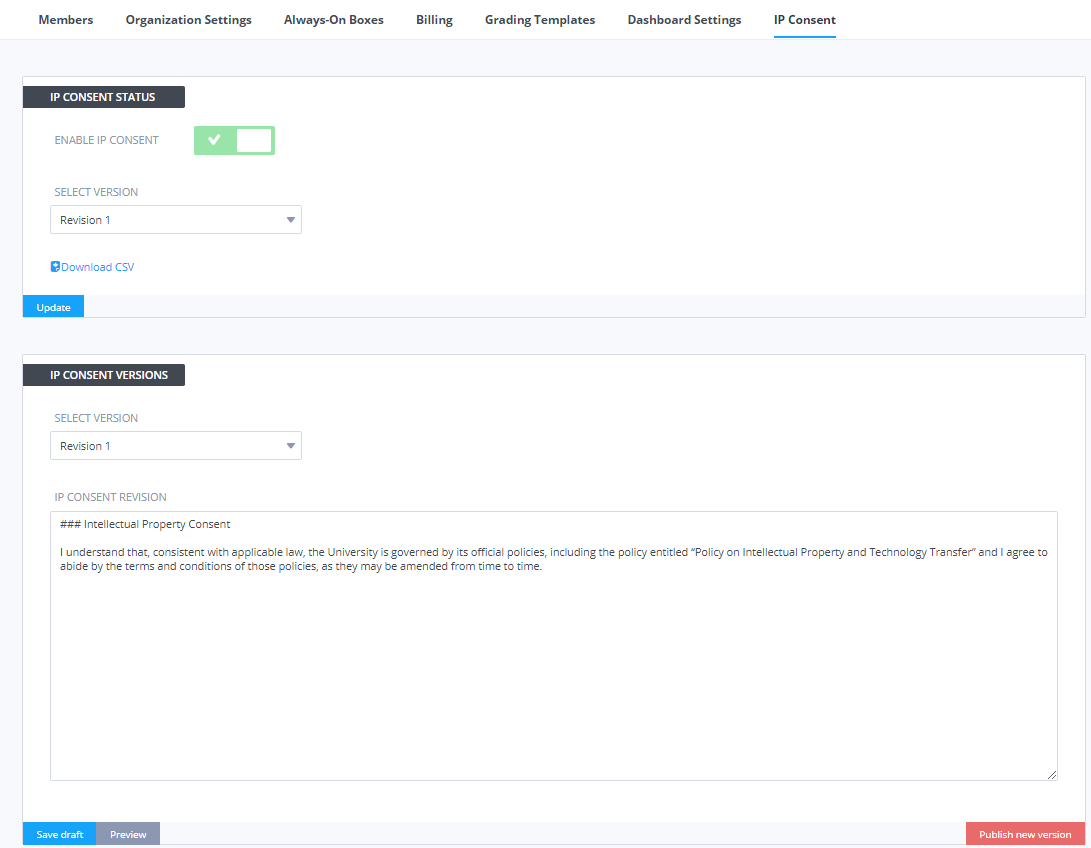
Task: Go to the Always-On Boxes tab
Action: pos(334,20)
